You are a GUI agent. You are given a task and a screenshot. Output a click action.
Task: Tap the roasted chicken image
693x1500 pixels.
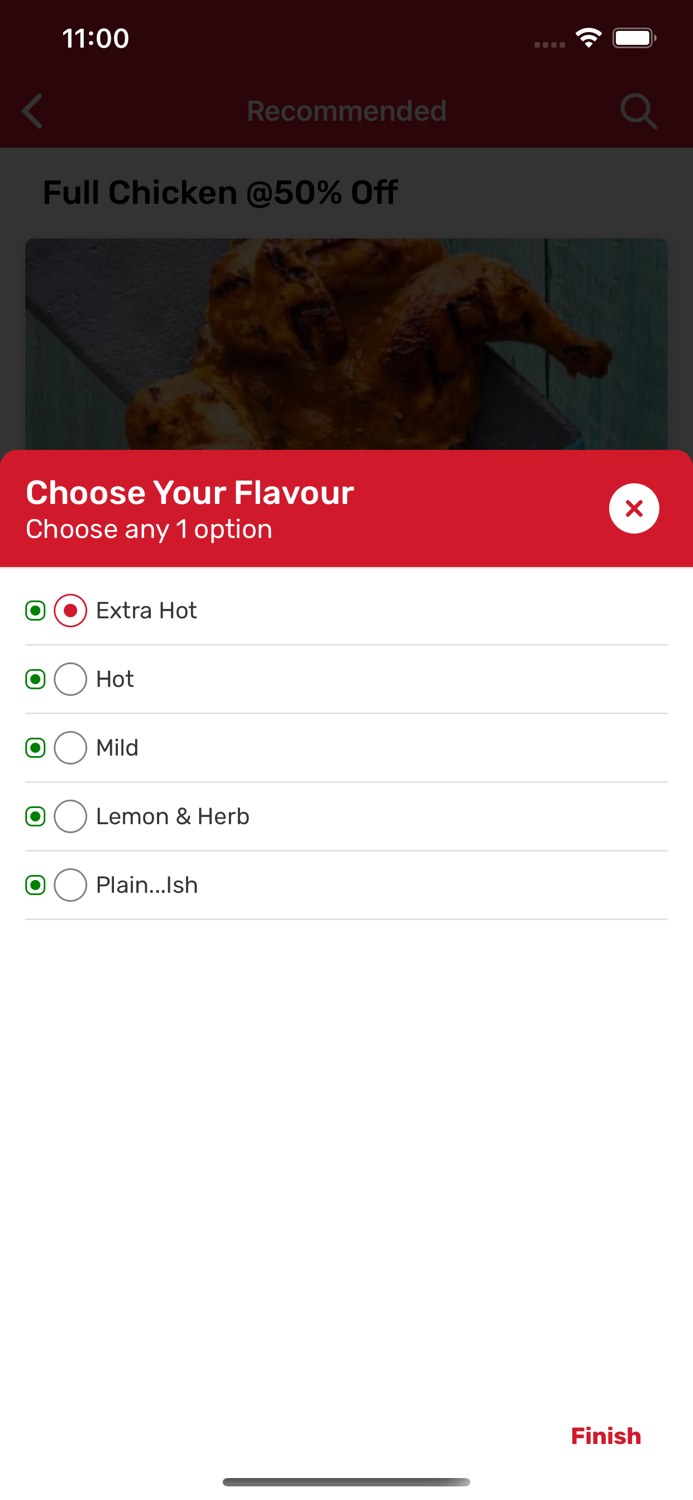pyautogui.click(x=347, y=340)
